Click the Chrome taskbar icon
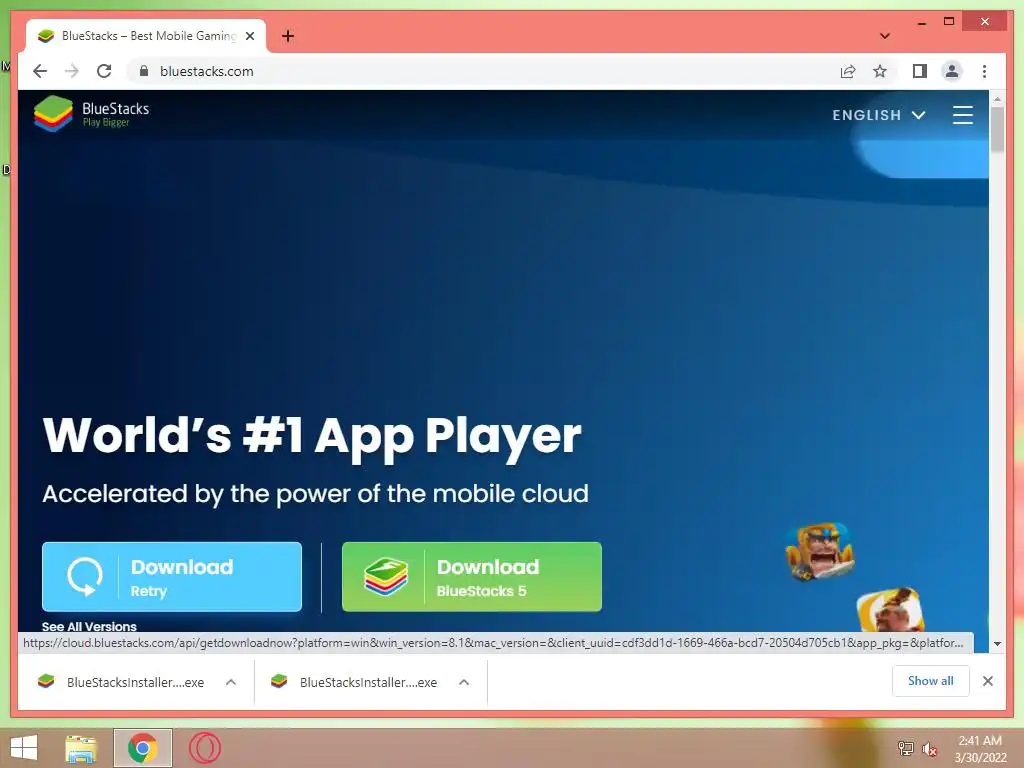The height and width of the screenshot is (768, 1024). [142, 748]
